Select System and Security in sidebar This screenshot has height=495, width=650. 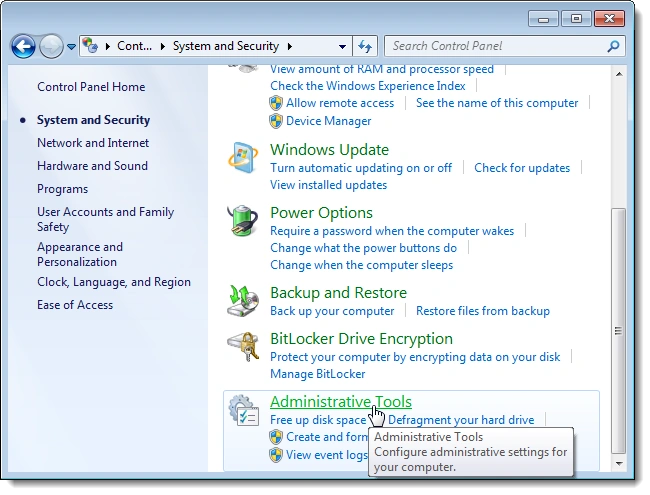click(93, 120)
